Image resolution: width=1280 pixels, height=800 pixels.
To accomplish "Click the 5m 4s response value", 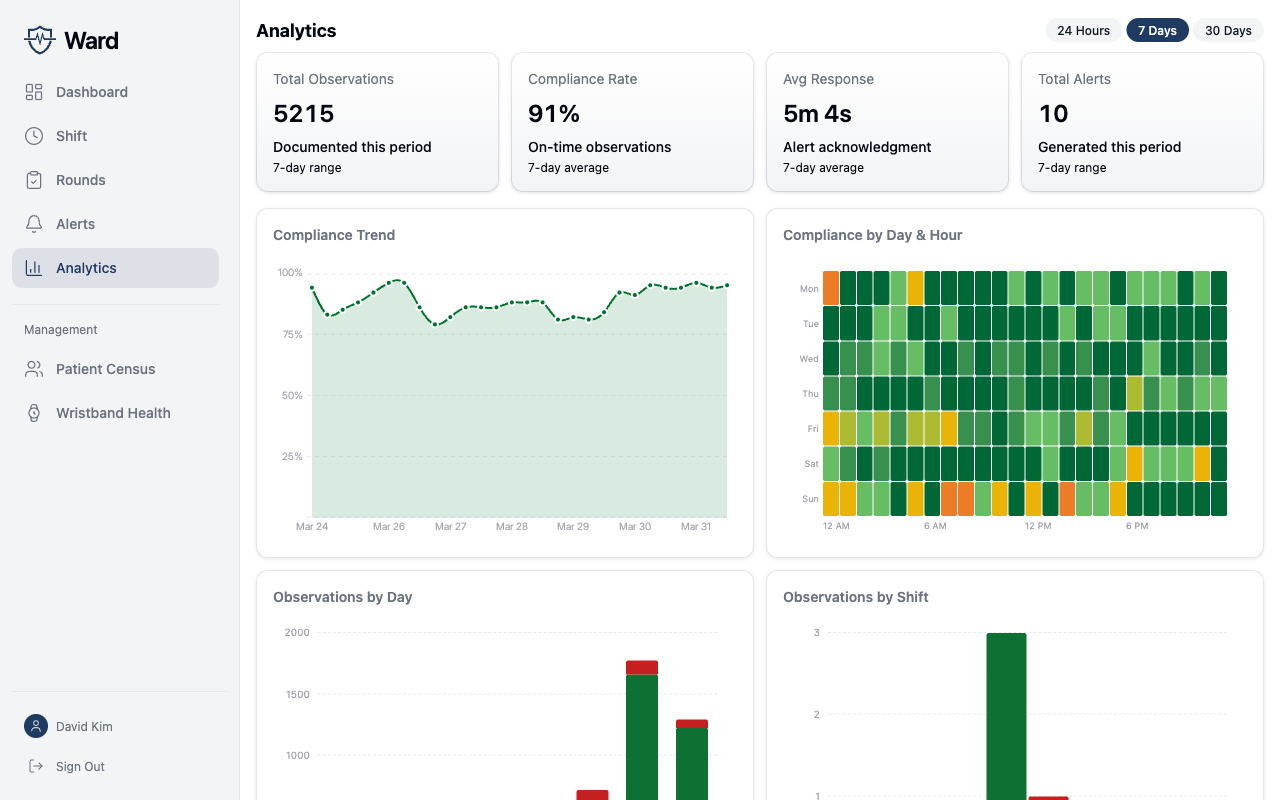I will pos(817,114).
